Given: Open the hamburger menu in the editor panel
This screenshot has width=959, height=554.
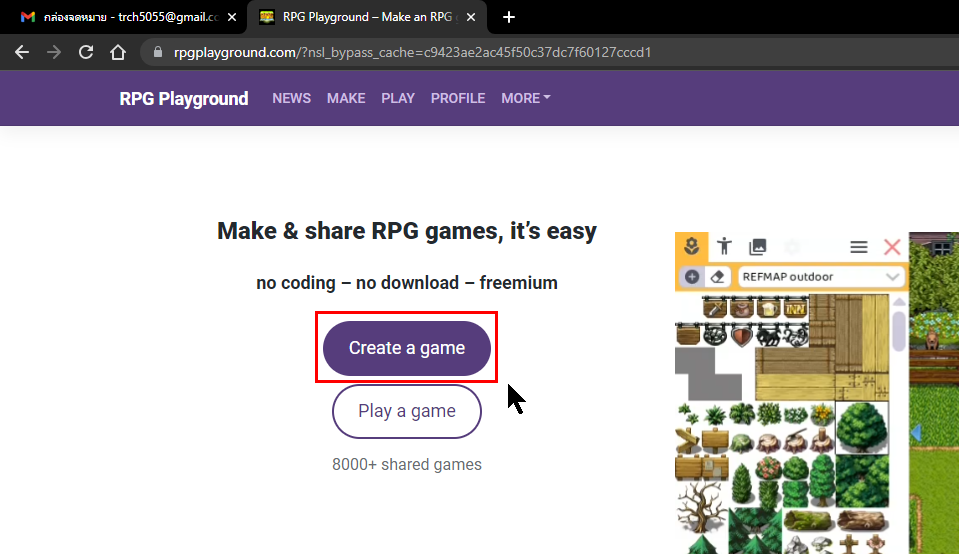Looking at the screenshot, I should tap(859, 247).
